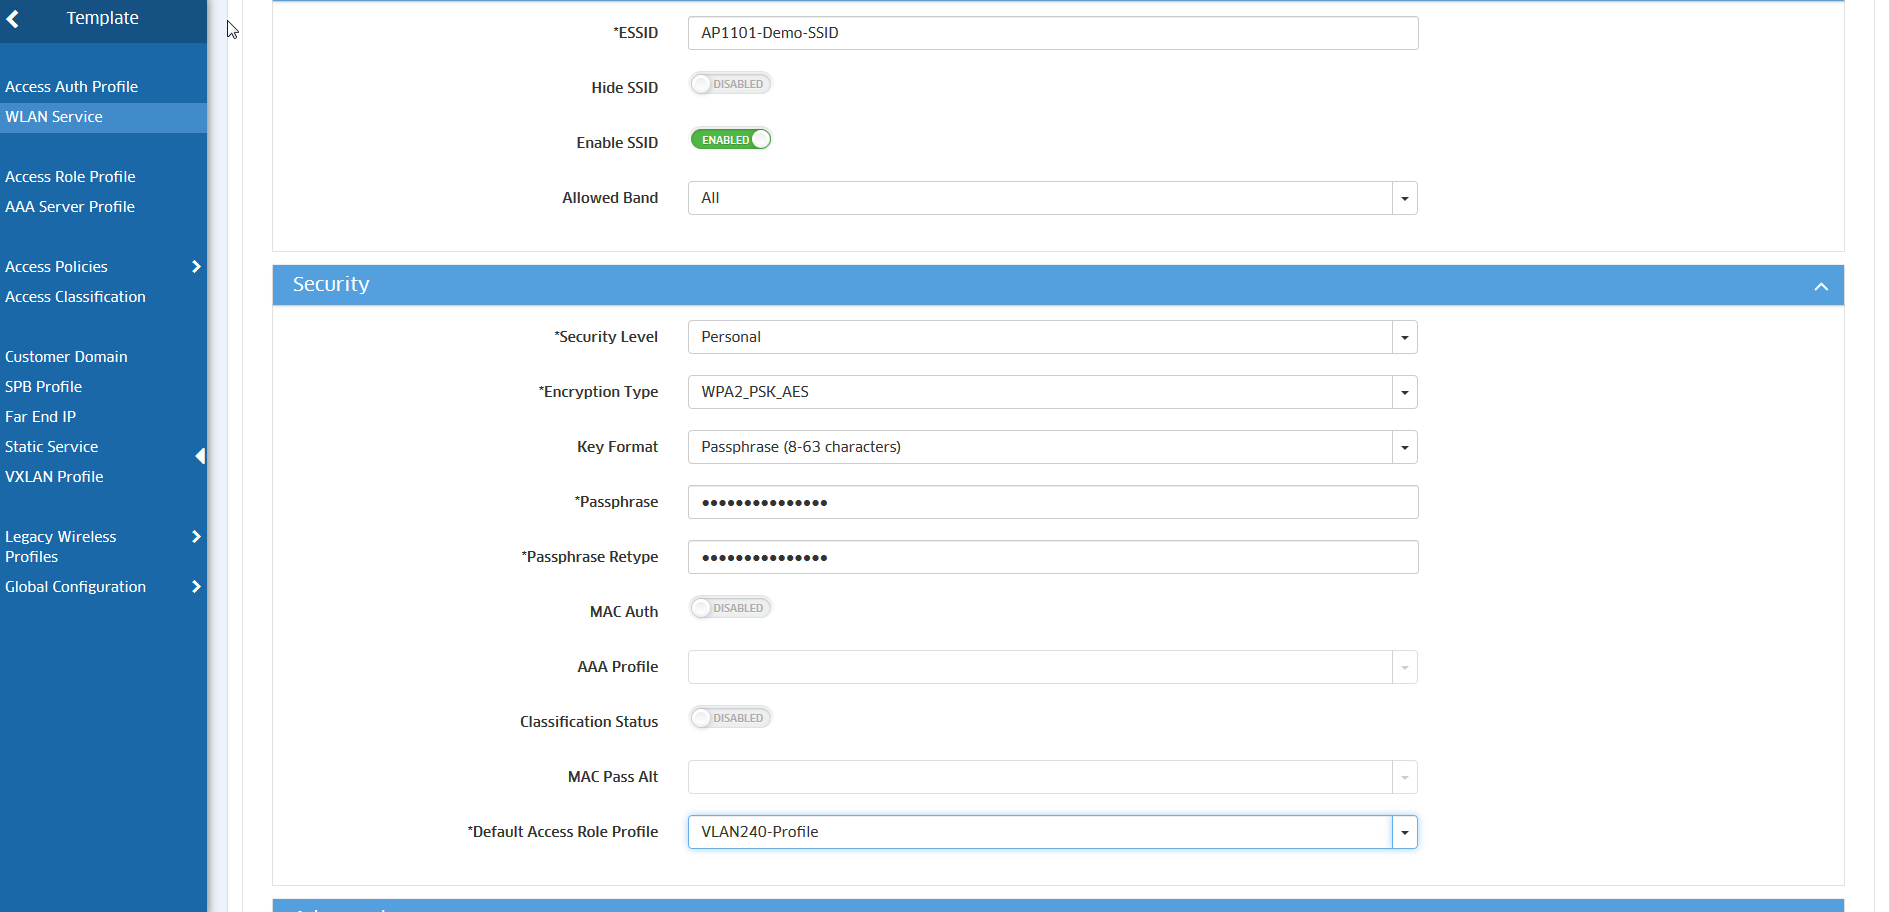Toggle the Hide SSID switch

730,85
